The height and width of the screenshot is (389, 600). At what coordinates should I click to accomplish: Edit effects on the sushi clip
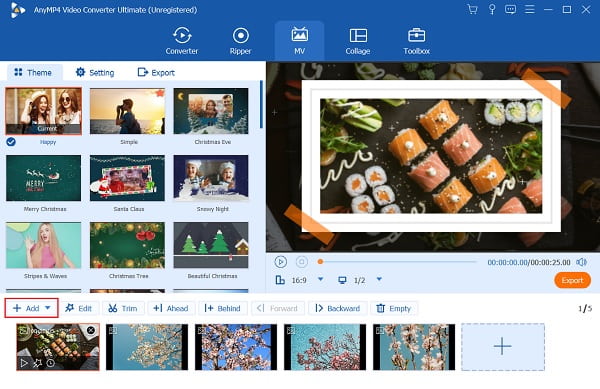(x=37, y=363)
